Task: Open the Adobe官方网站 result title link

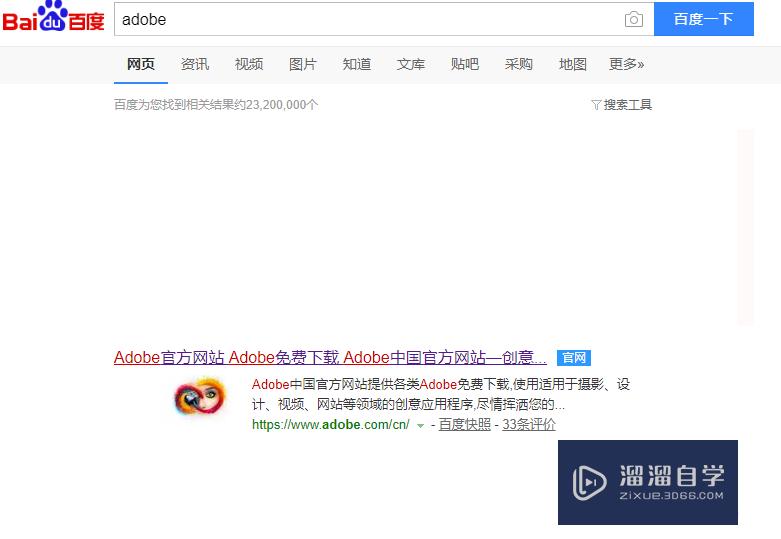Action: pos(330,357)
